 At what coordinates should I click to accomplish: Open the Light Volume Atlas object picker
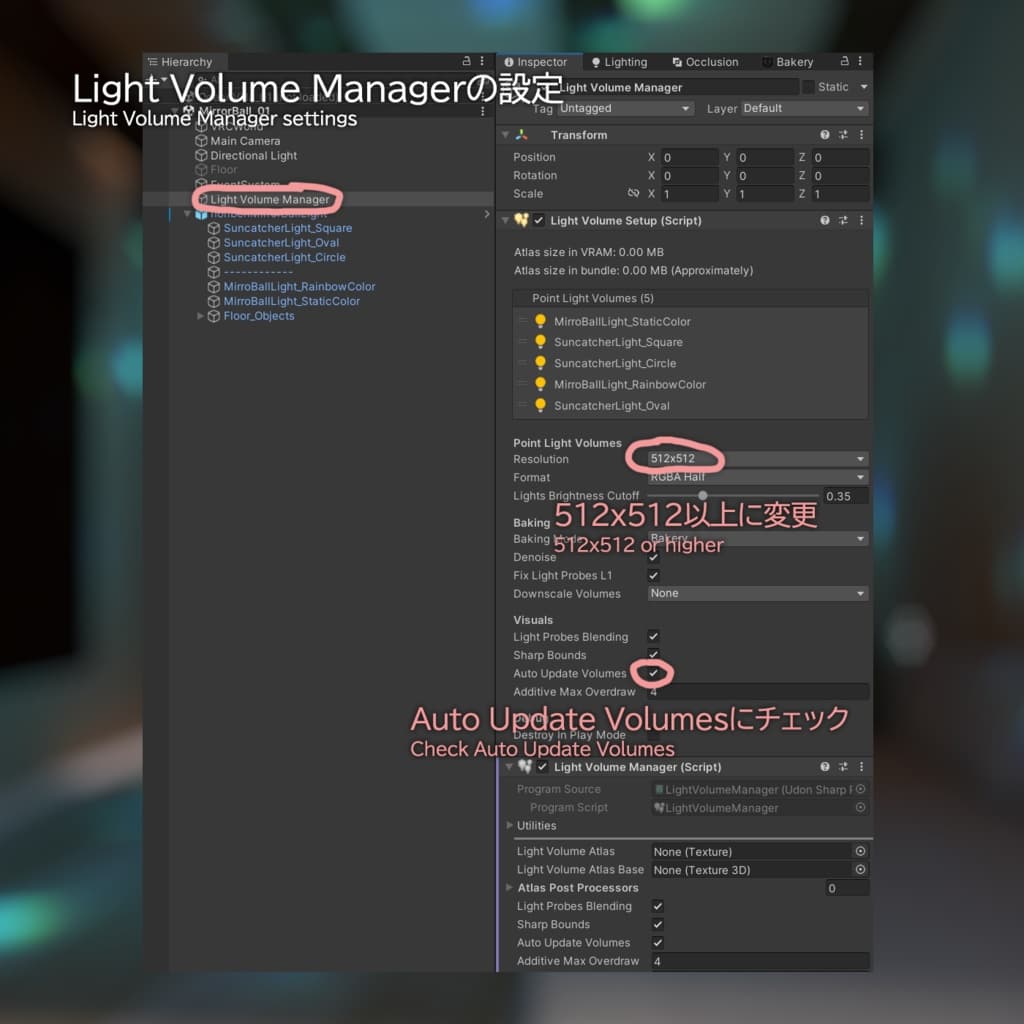pyautogui.click(x=861, y=852)
